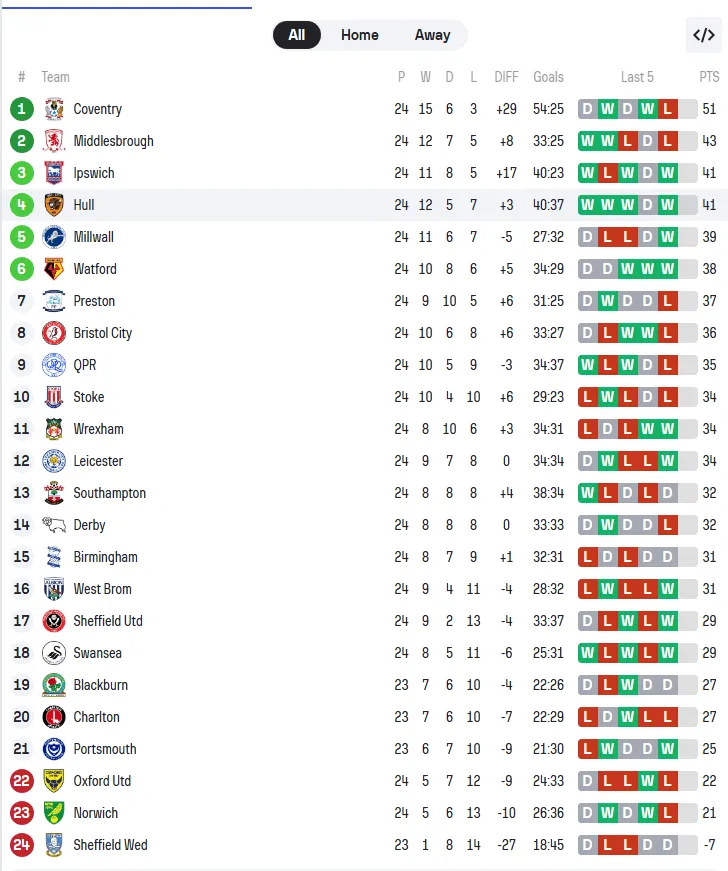This screenshot has width=728, height=871.
Task: Click Leicester's fox crest icon
Action: (54, 461)
